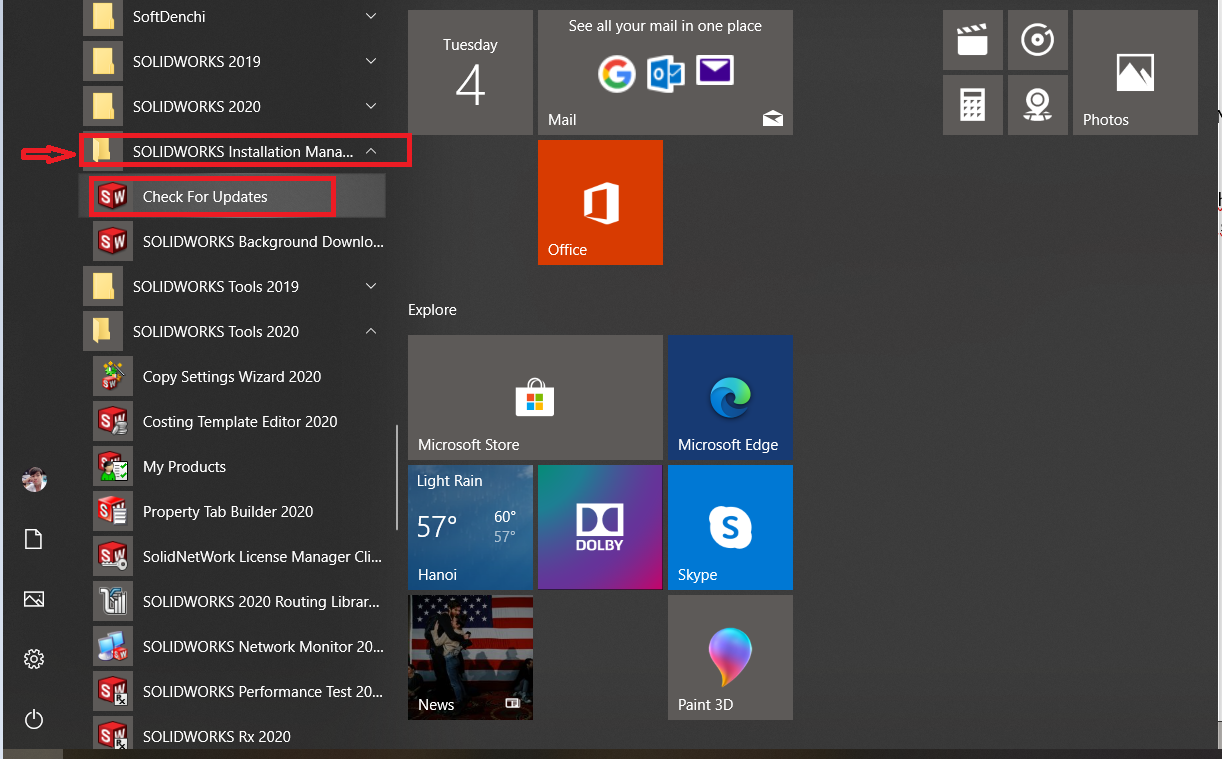
Task: Open Property Tab Builder 2020 icon
Action: (x=113, y=512)
